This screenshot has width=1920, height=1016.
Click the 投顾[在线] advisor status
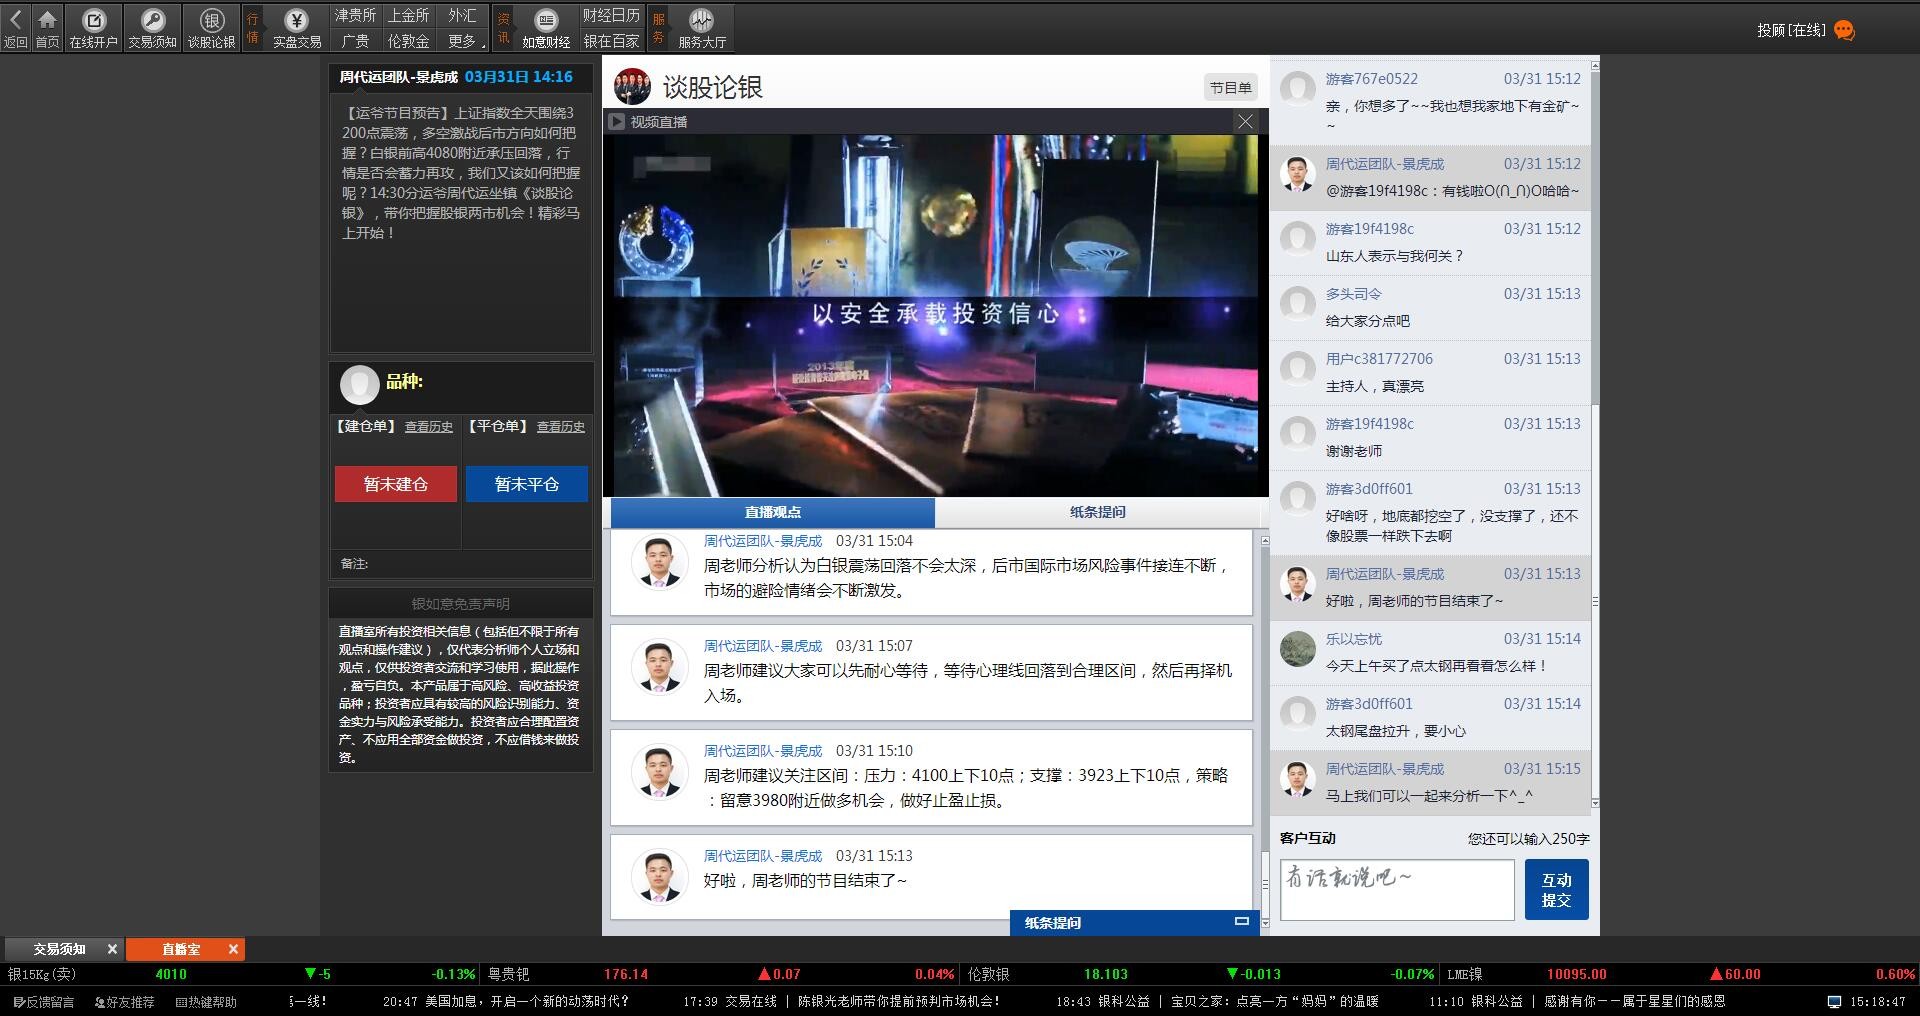click(1792, 30)
